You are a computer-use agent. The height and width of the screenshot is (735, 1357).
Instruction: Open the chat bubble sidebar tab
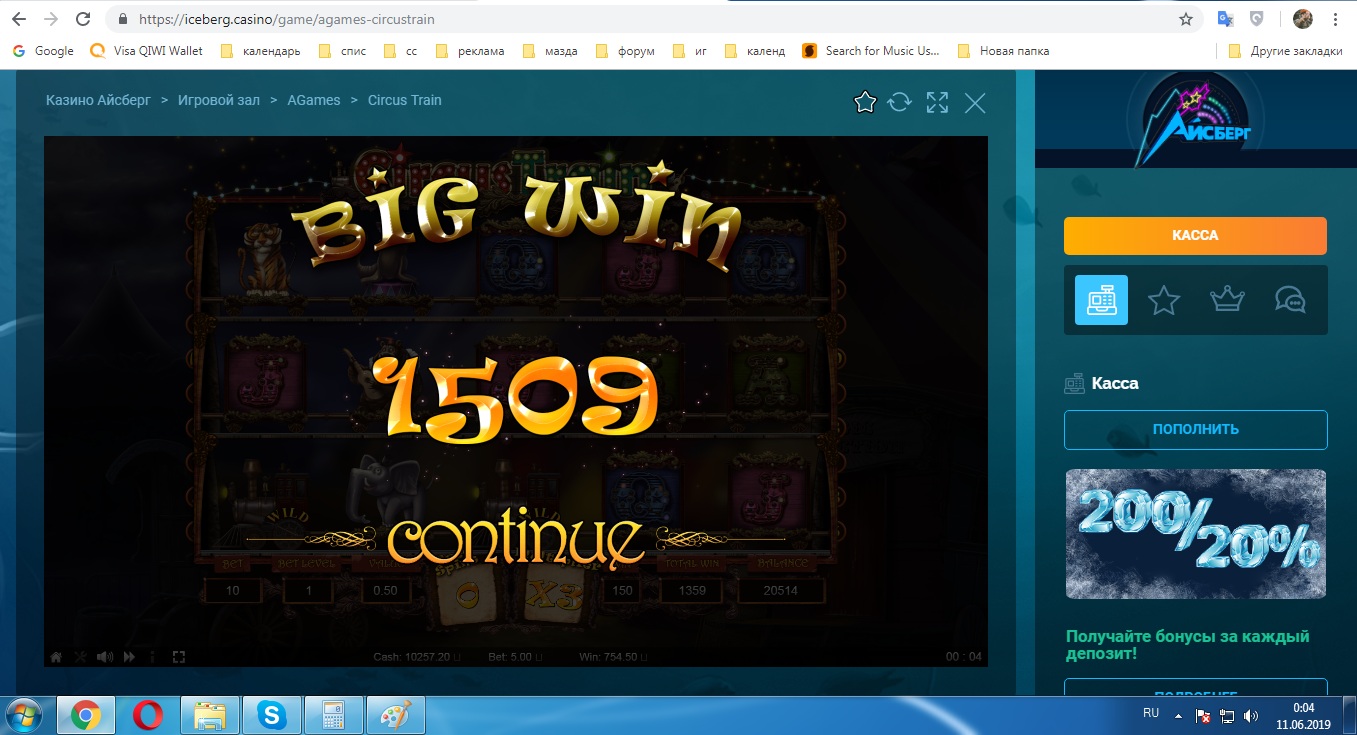[x=1290, y=300]
